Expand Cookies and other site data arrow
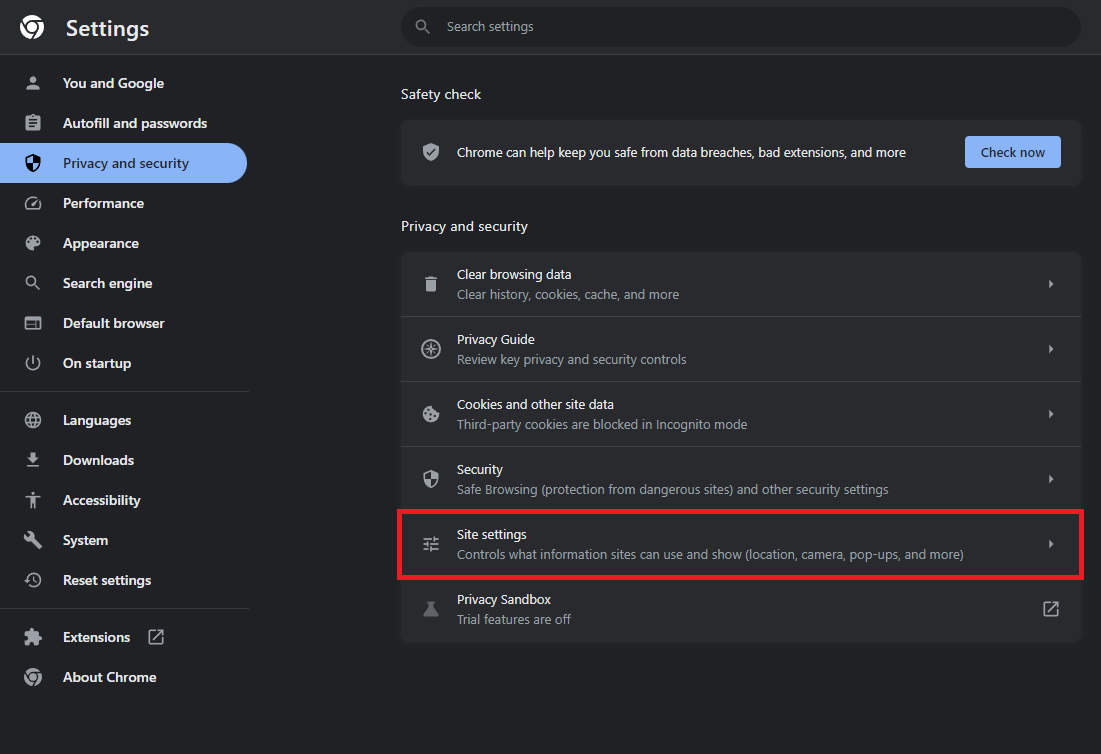The width and height of the screenshot is (1101, 754). (x=1050, y=414)
